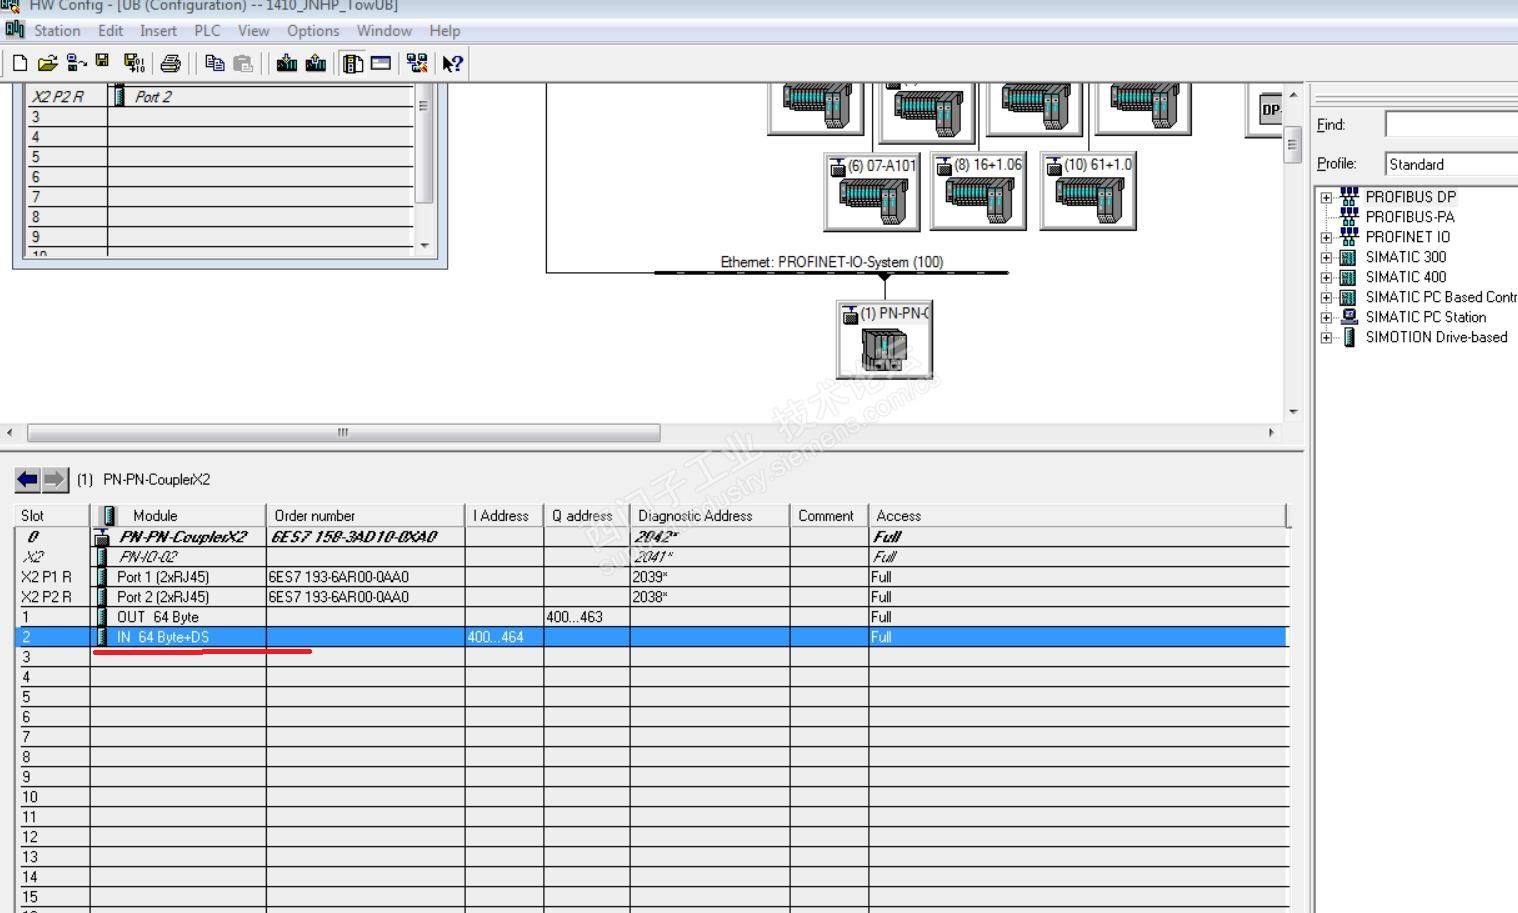This screenshot has height=913, width=1518.
Task: Click the network view's scroll-up arrow
Action: pos(1293,94)
